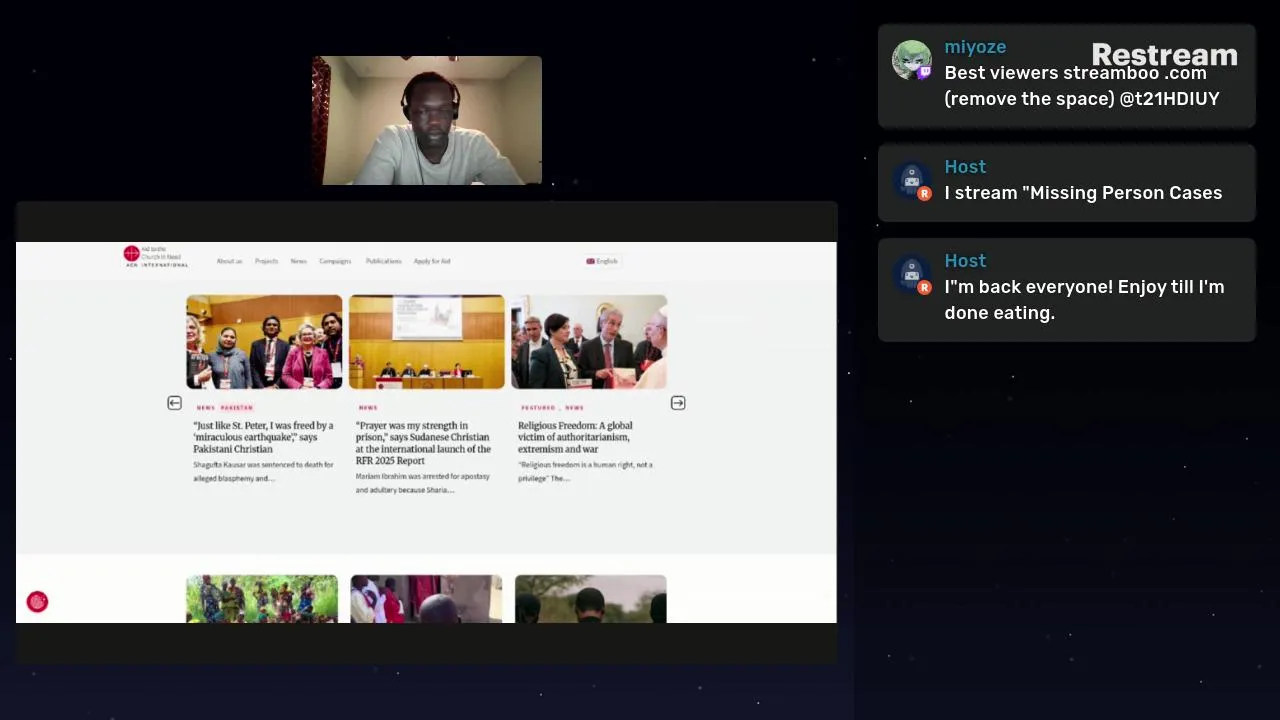Click the I'm back everyone chat message
The height and width of the screenshot is (720, 1280).
(x=1084, y=300)
